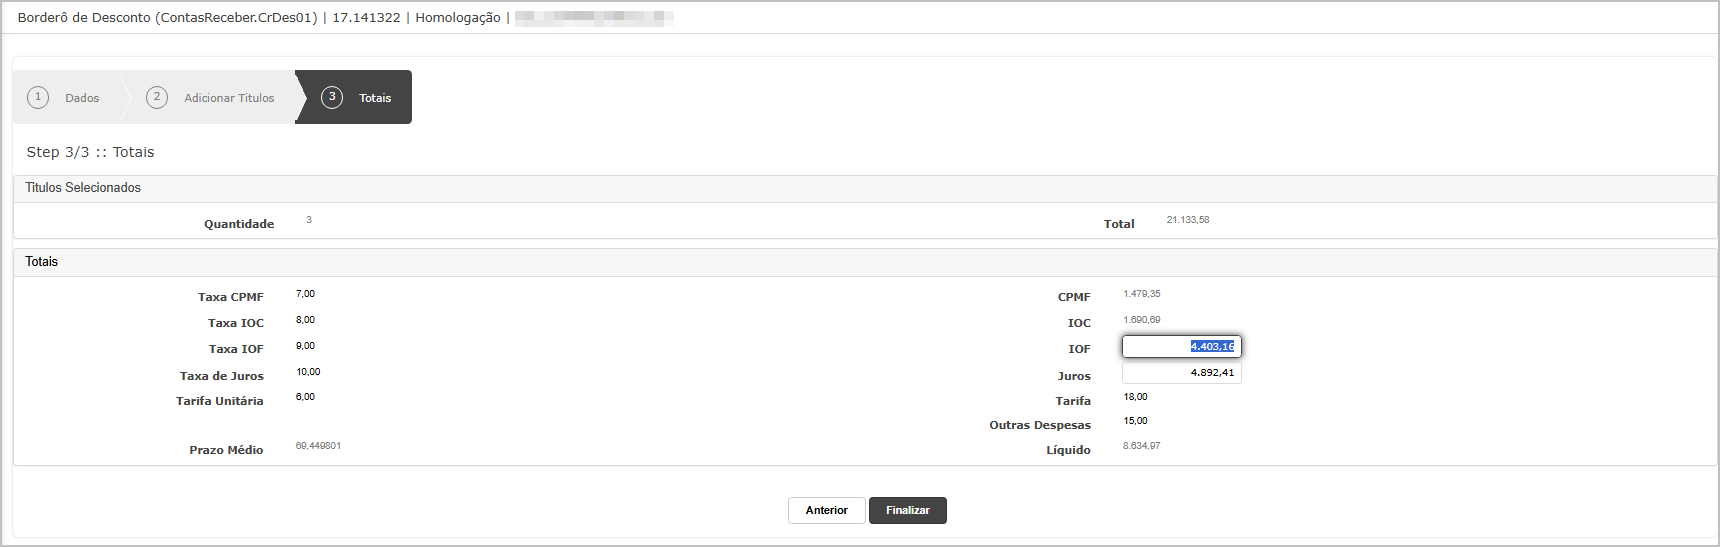Viewport: 1720px width, 547px height.
Task: Click the Totais section header
Action: [865, 262]
